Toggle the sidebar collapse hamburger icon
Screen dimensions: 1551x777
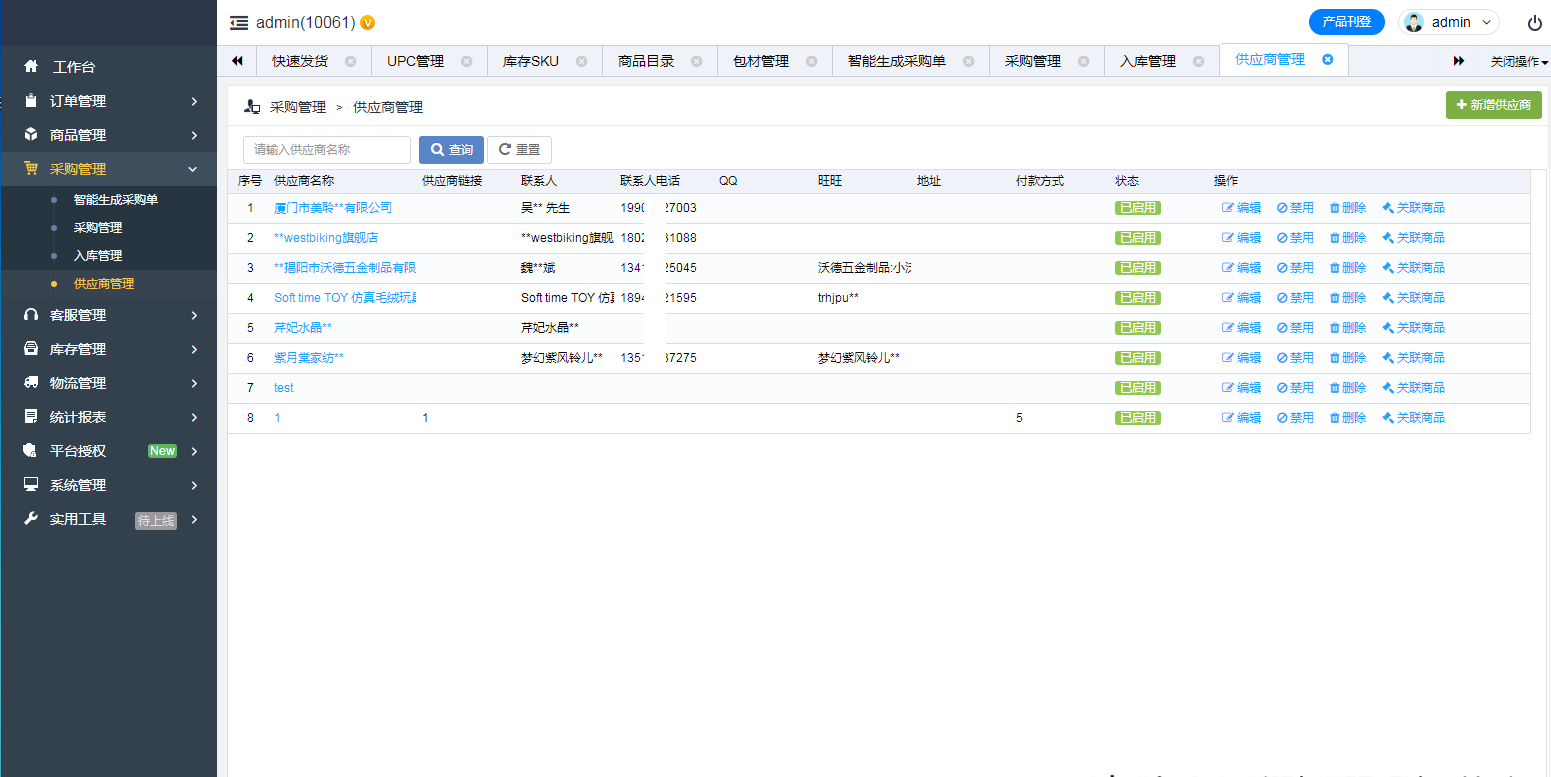(x=239, y=22)
